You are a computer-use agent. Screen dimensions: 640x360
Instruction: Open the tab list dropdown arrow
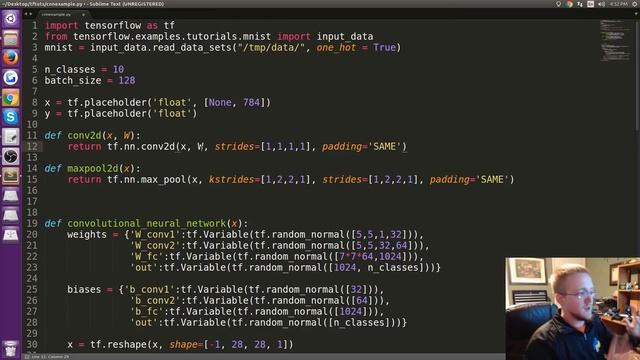pyautogui.click(x=635, y=14)
